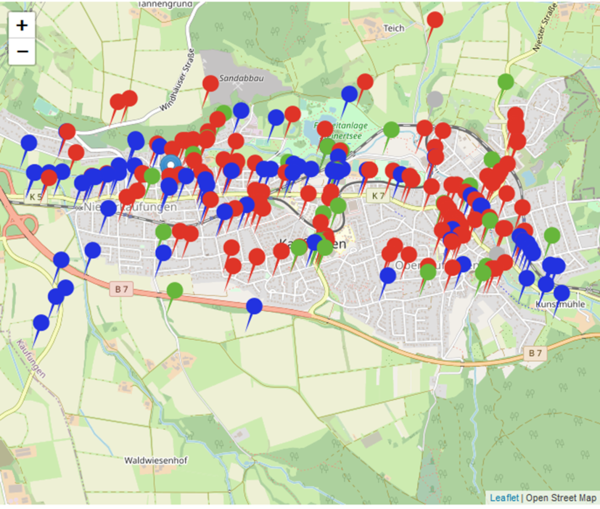Click the red marker beside Sandabbau label
600x509 pixels.
[210, 85]
